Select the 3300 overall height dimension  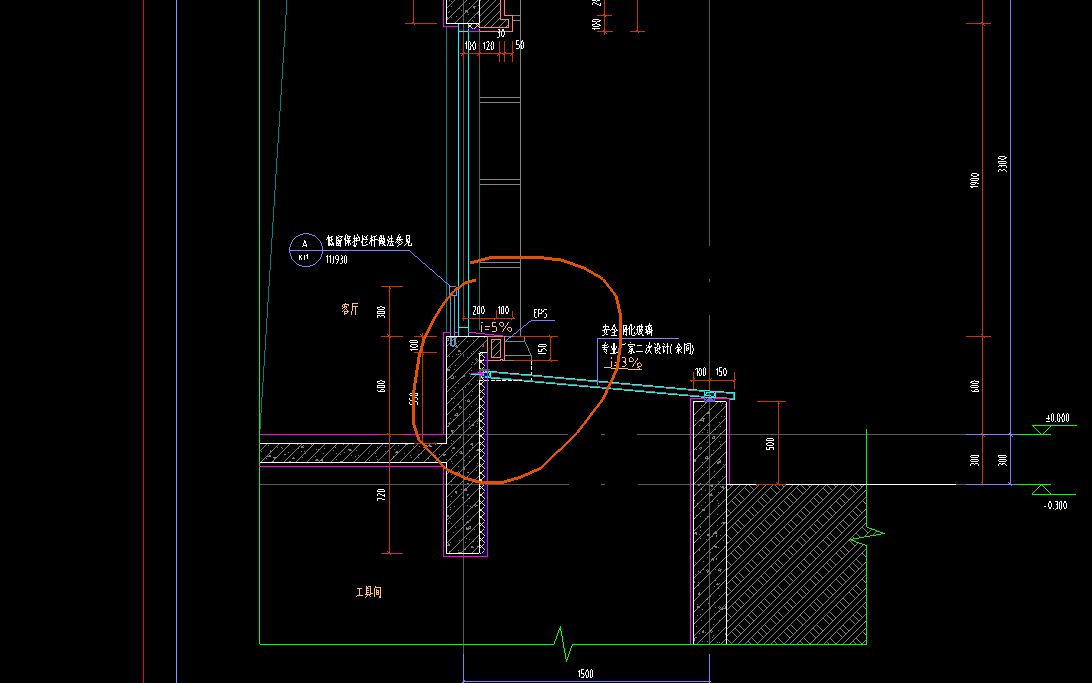coord(1002,164)
